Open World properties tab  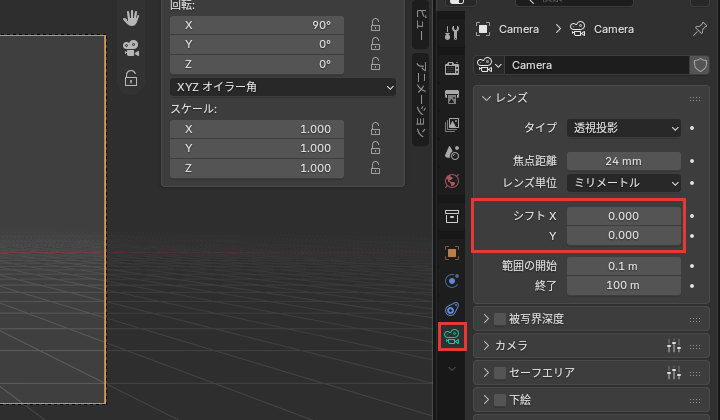click(452, 181)
